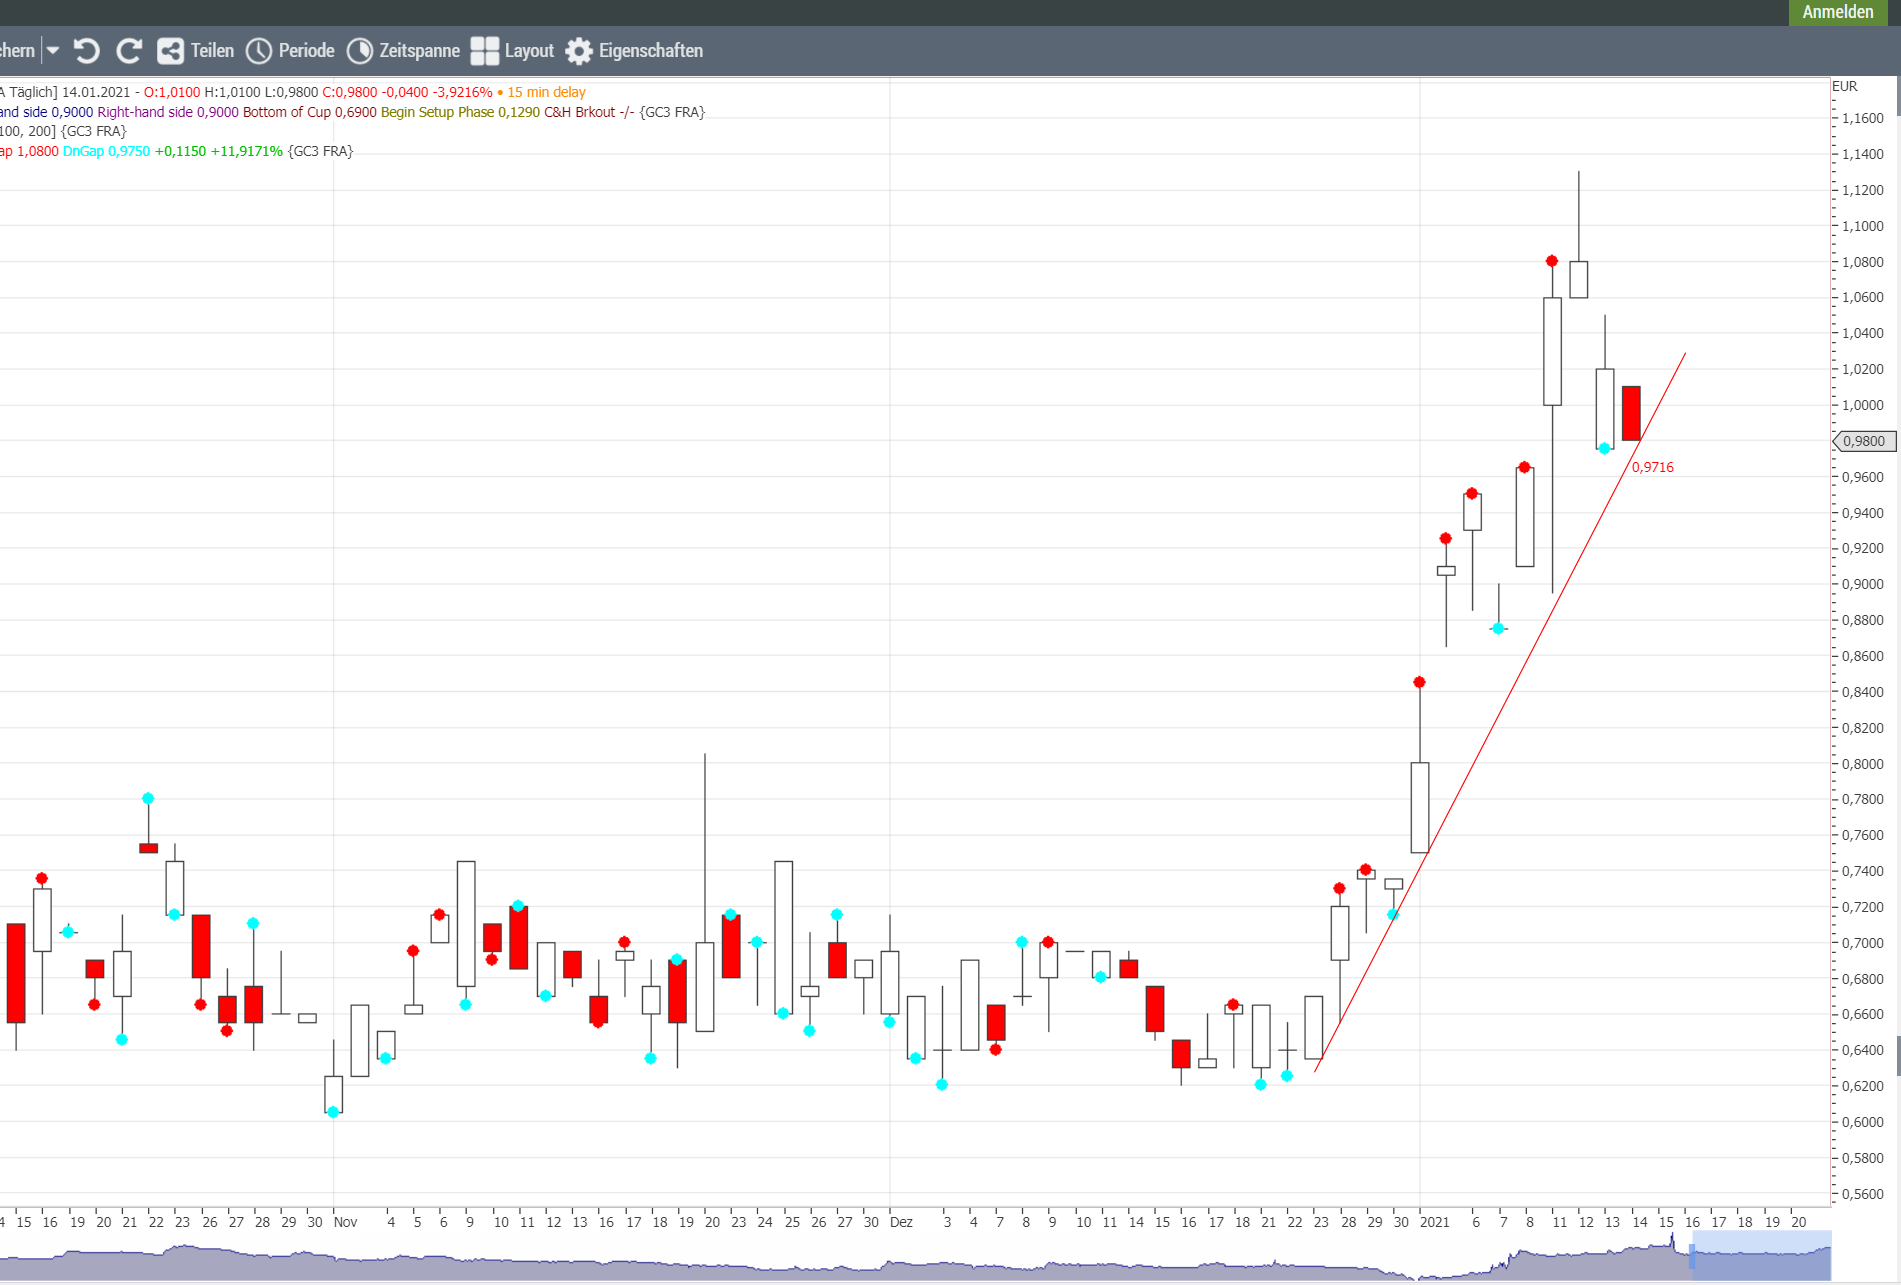Viewport: 1901px width, 1285px height.
Task: Open the Periode clock icon
Action: coord(259,51)
